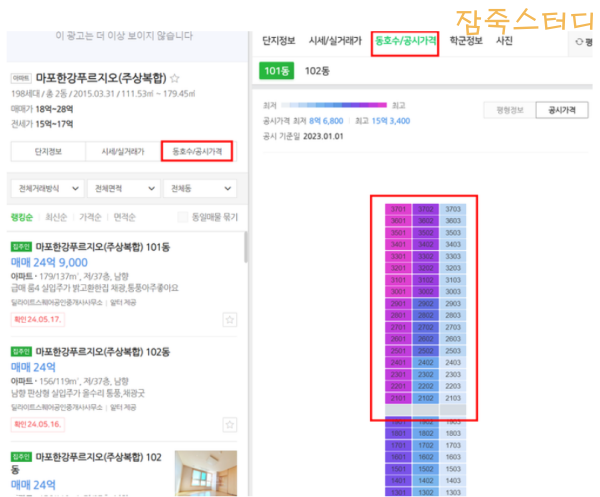Click the 최저-최고 price gradient legend

click(334, 105)
